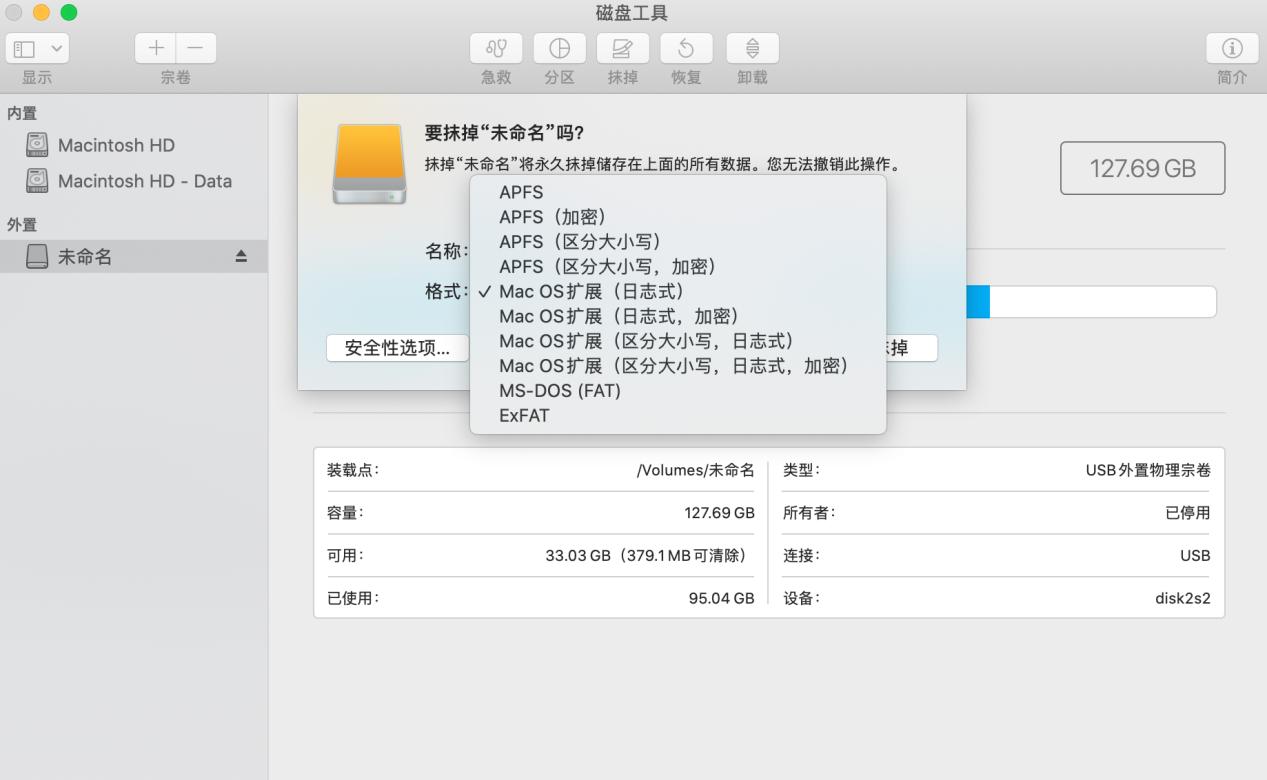This screenshot has width=1267, height=780.
Task: Click the orange external drive icon
Action: point(369,162)
